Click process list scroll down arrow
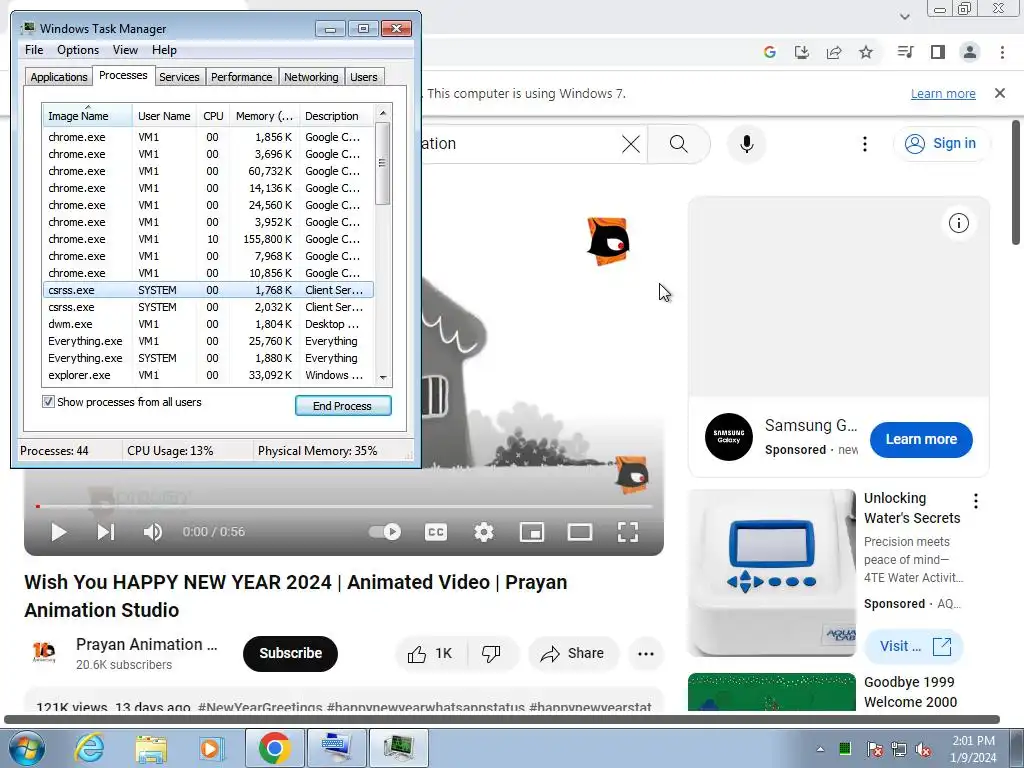 (383, 377)
